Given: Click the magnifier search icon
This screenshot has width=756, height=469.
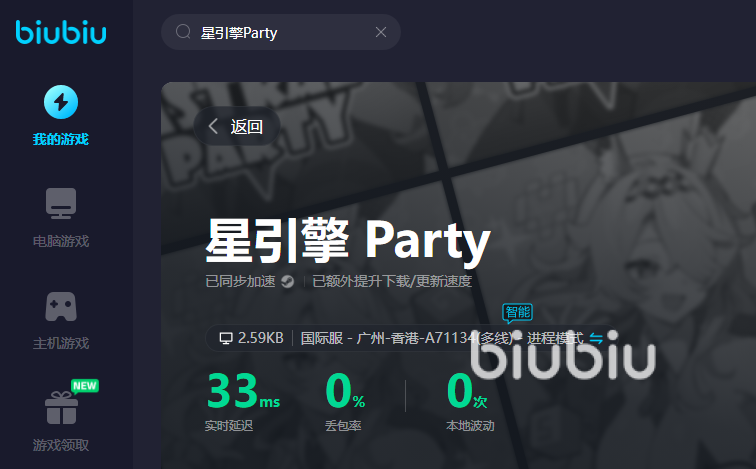Looking at the screenshot, I should (183, 32).
